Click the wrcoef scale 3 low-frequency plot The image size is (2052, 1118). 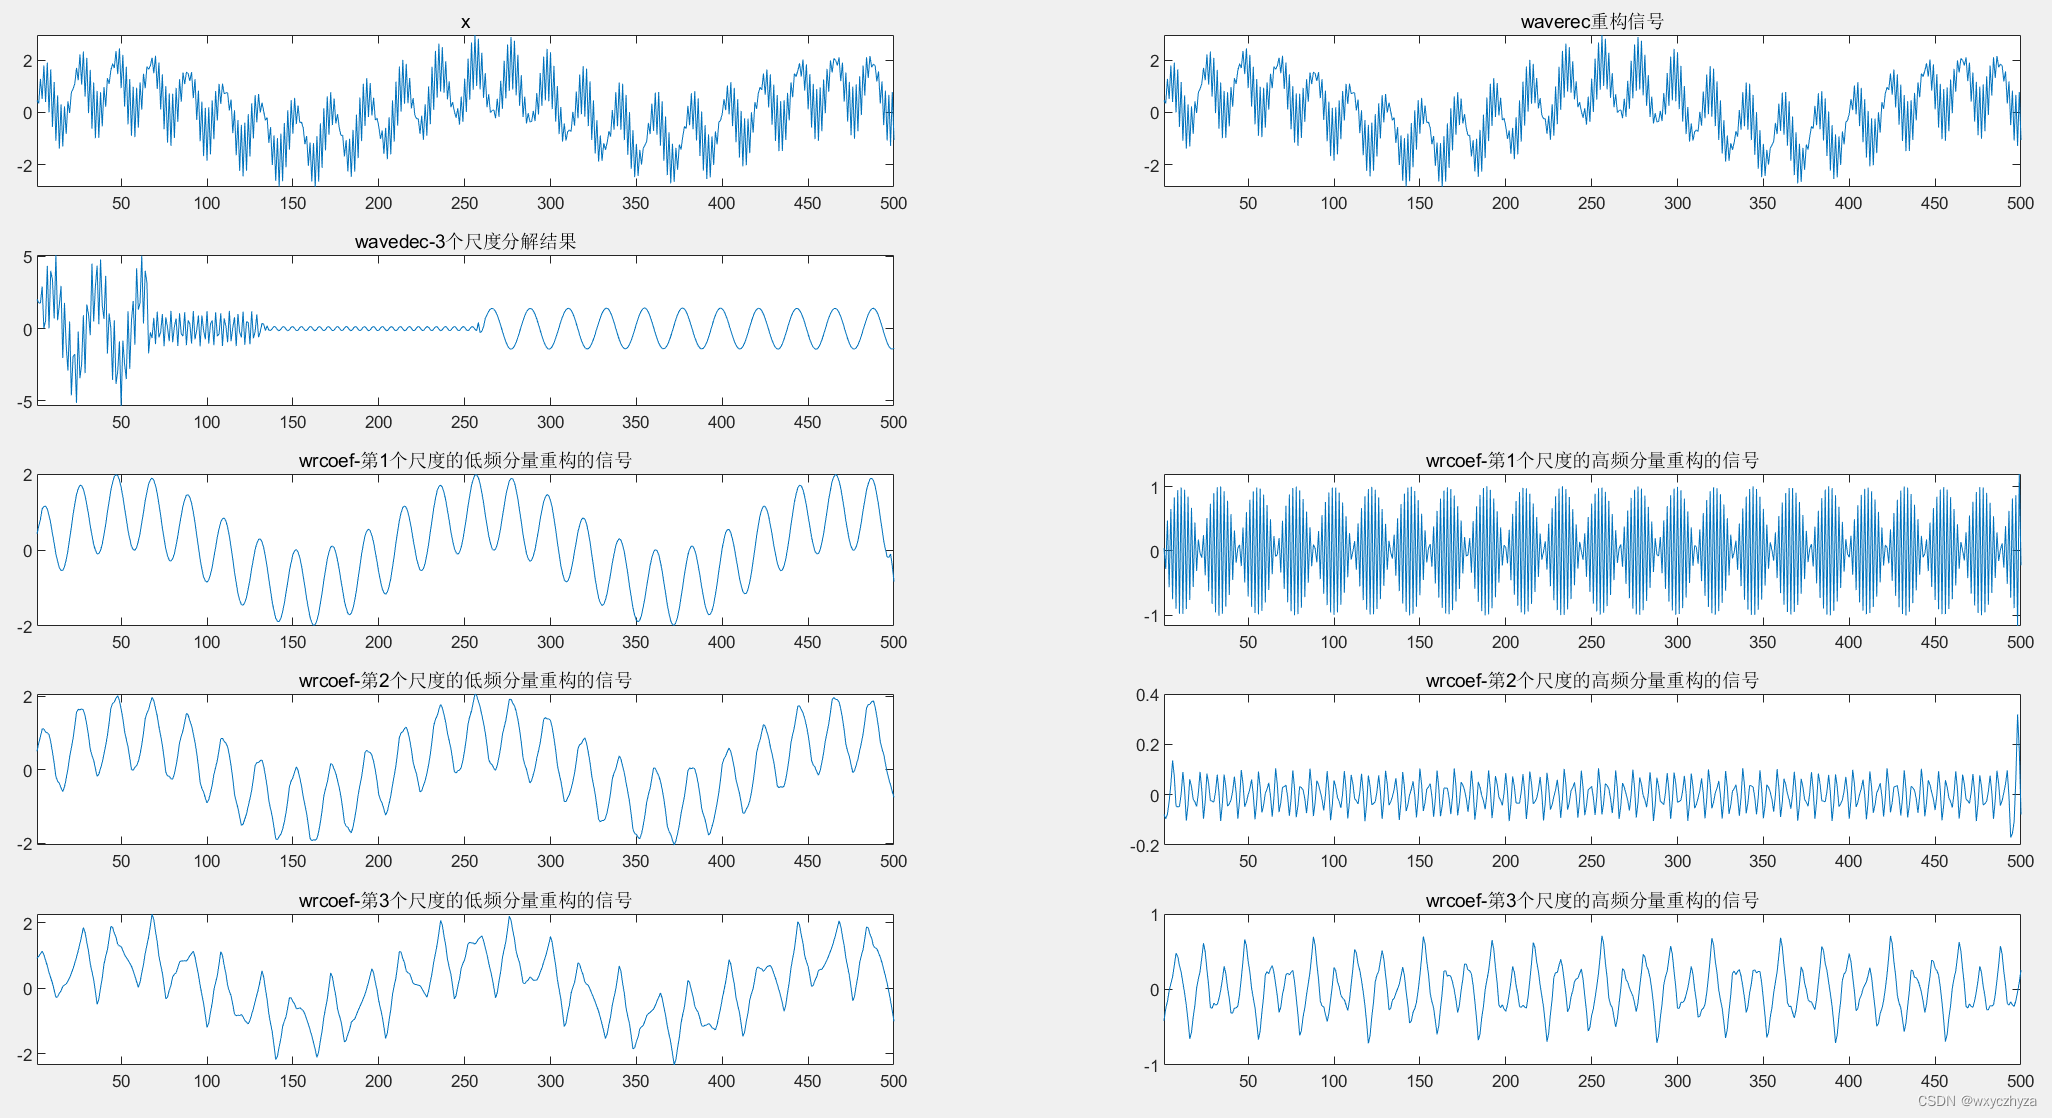465,989
